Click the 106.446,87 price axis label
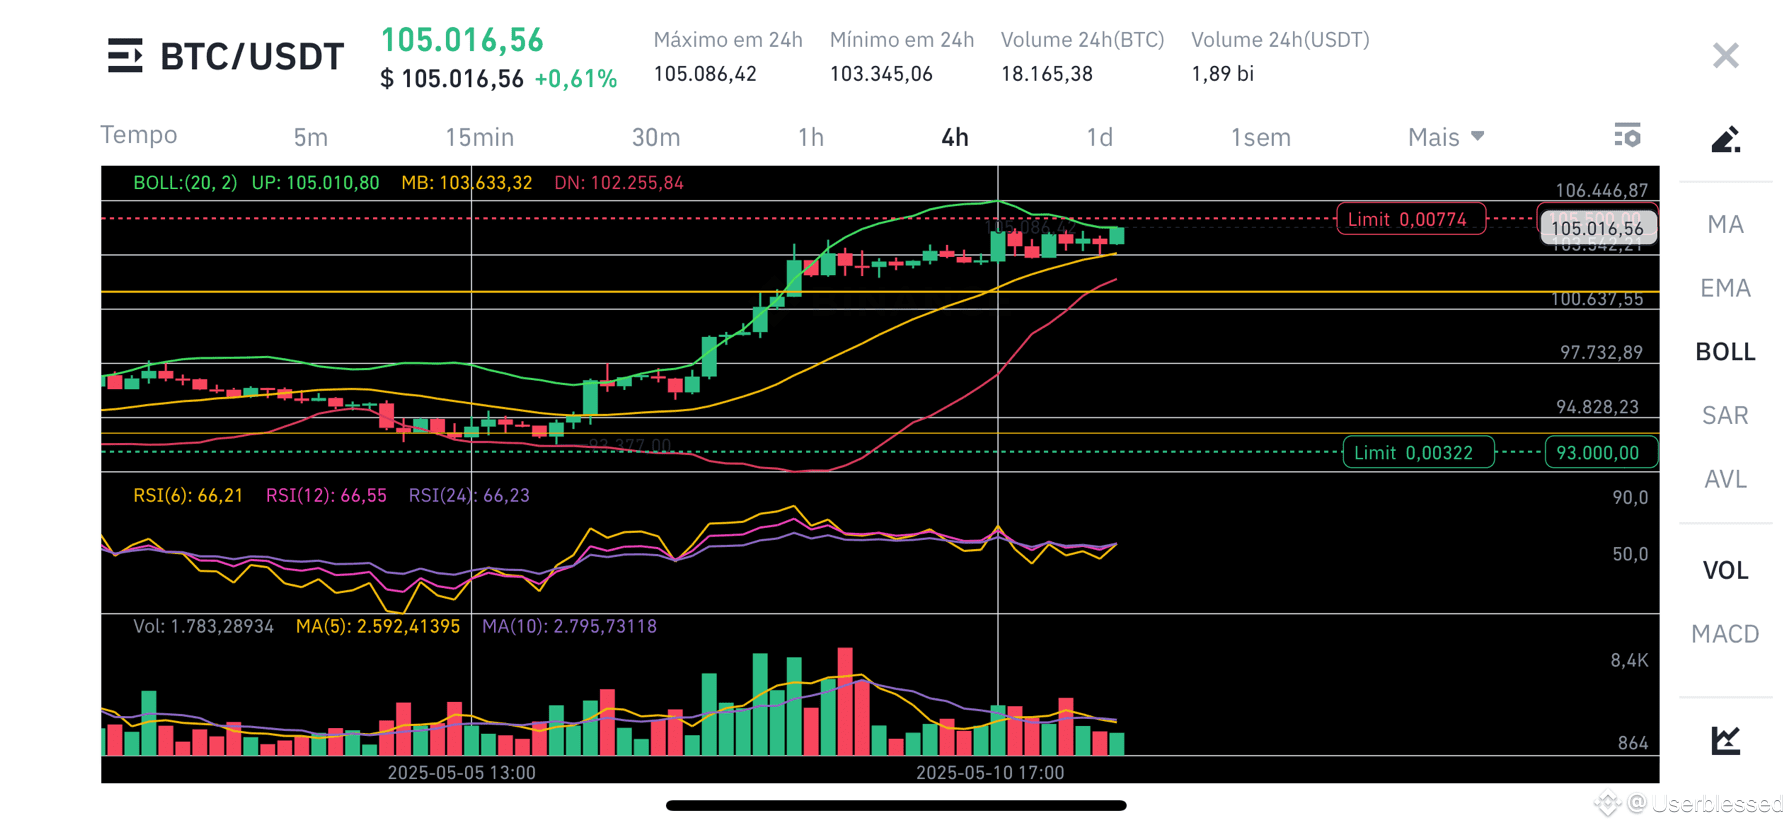The height and width of the screenshot is (828, 1792). 1601,191
